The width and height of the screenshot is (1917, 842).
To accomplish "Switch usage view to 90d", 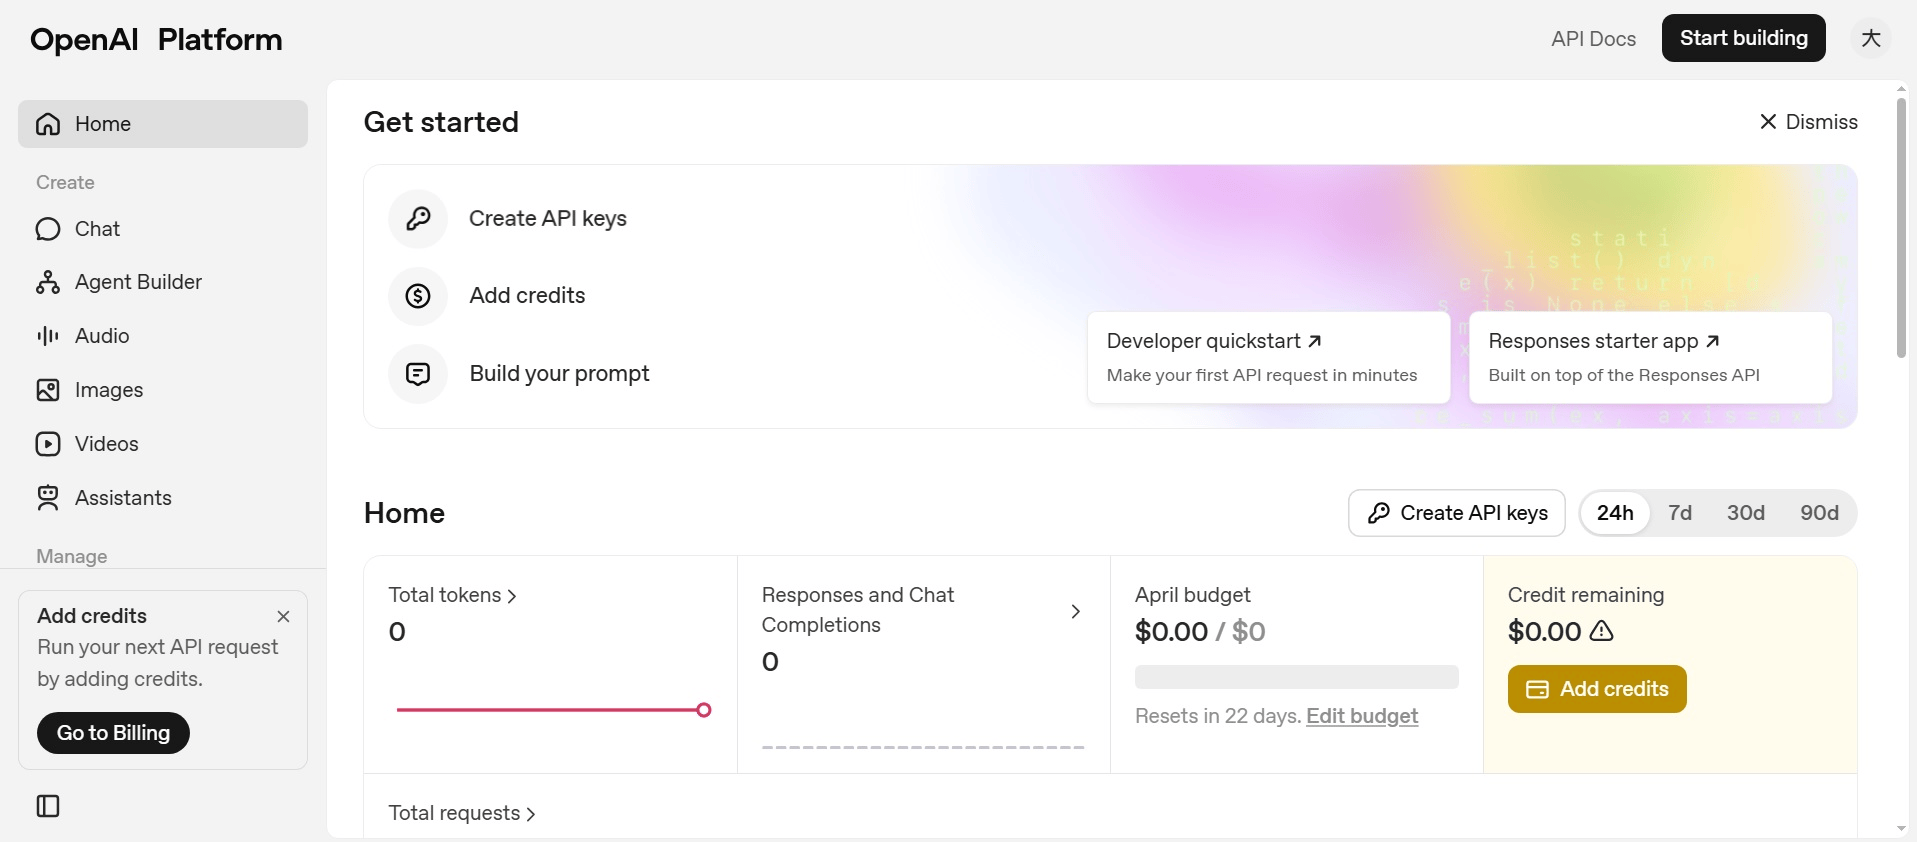I will click(1819, 513).
